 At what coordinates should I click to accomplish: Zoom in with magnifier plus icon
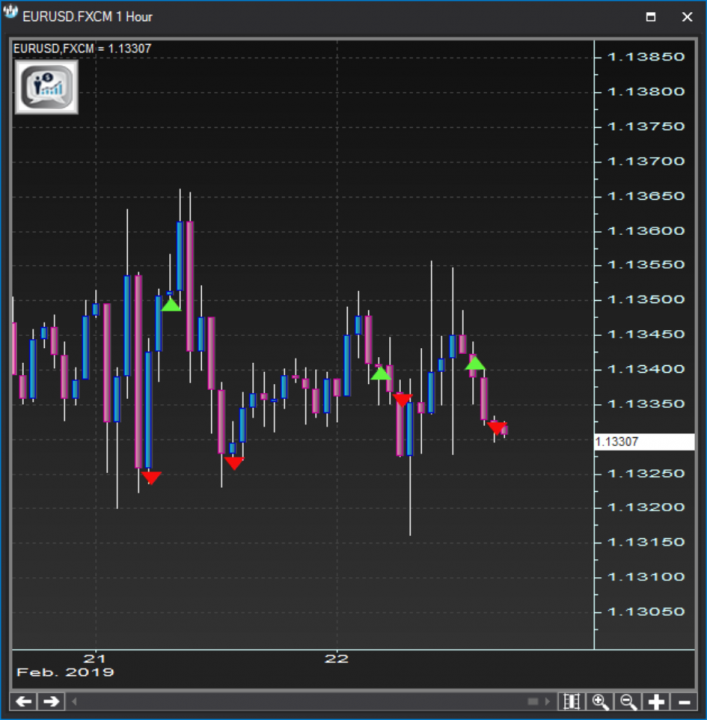click(x=600, y=702)
